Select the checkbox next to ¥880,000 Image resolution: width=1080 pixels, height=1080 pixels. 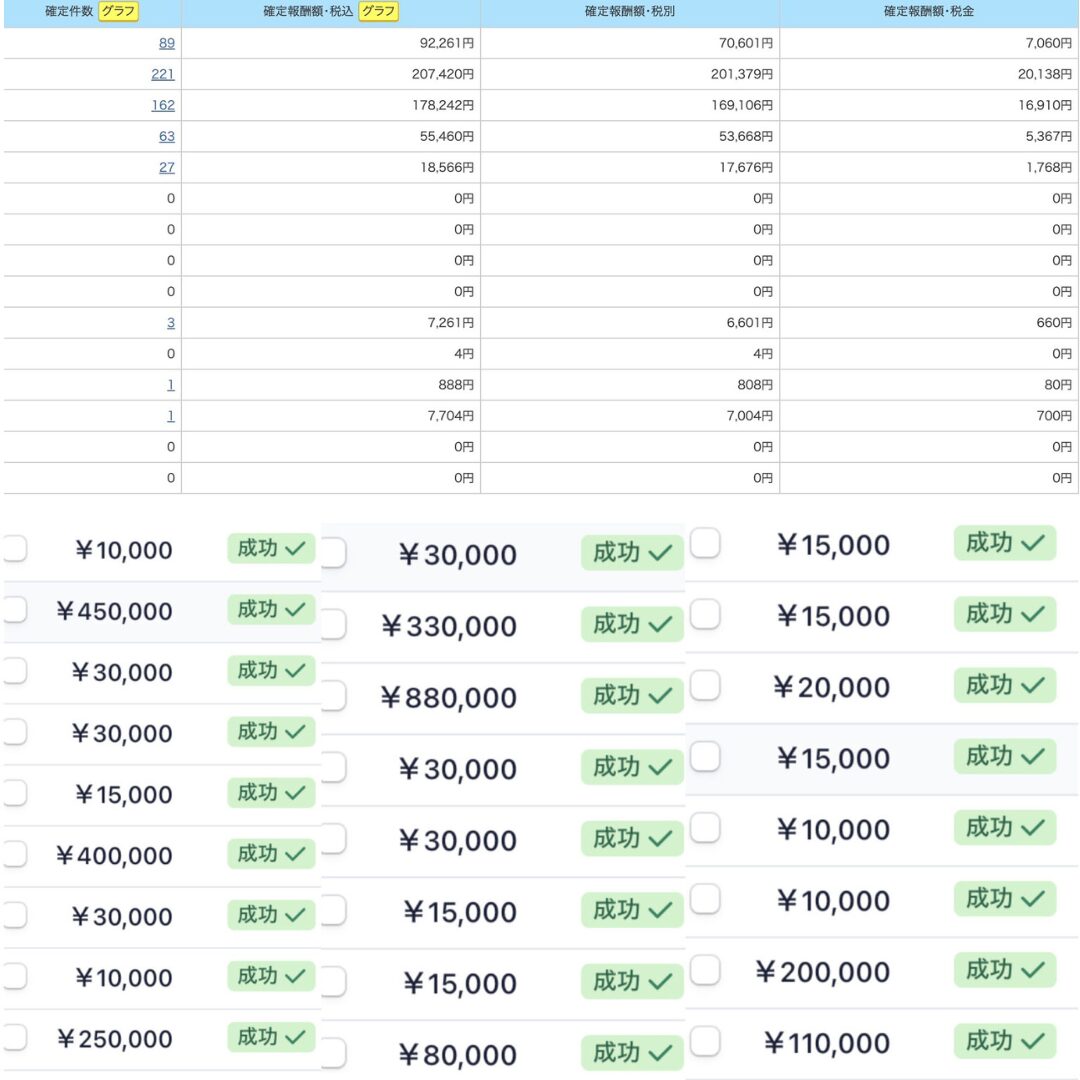(333, 696)
